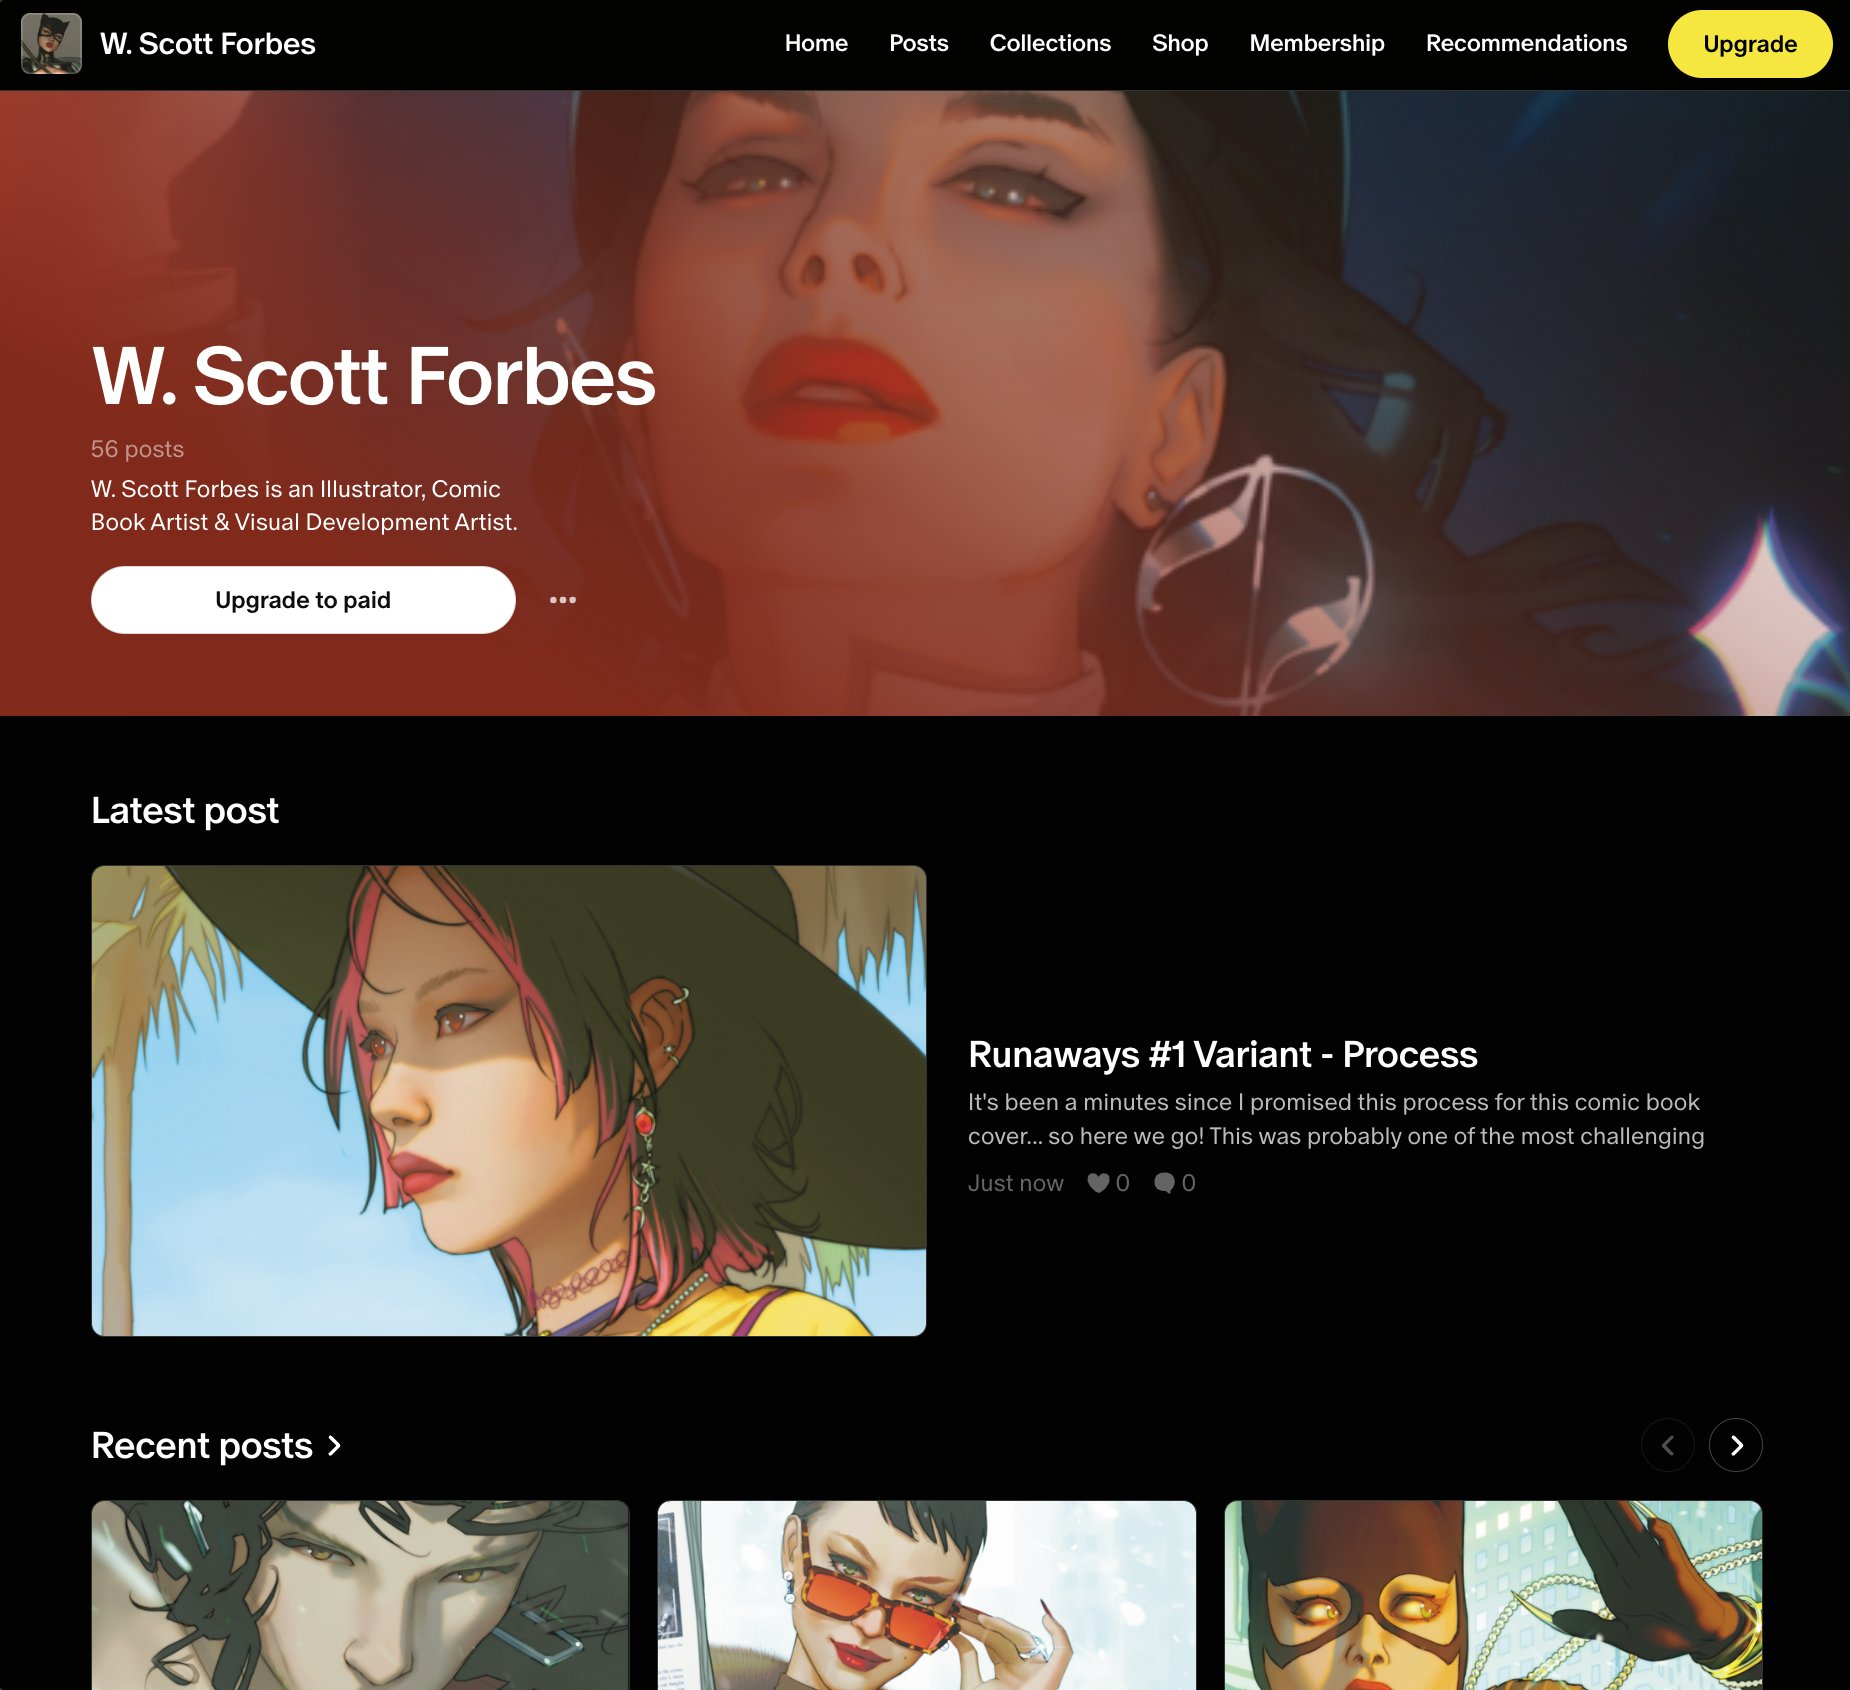Go to next recent posts with right arrow
This screenshot has height=1690, width=1850.
pyautogui.click(x=1736, y=1445)
